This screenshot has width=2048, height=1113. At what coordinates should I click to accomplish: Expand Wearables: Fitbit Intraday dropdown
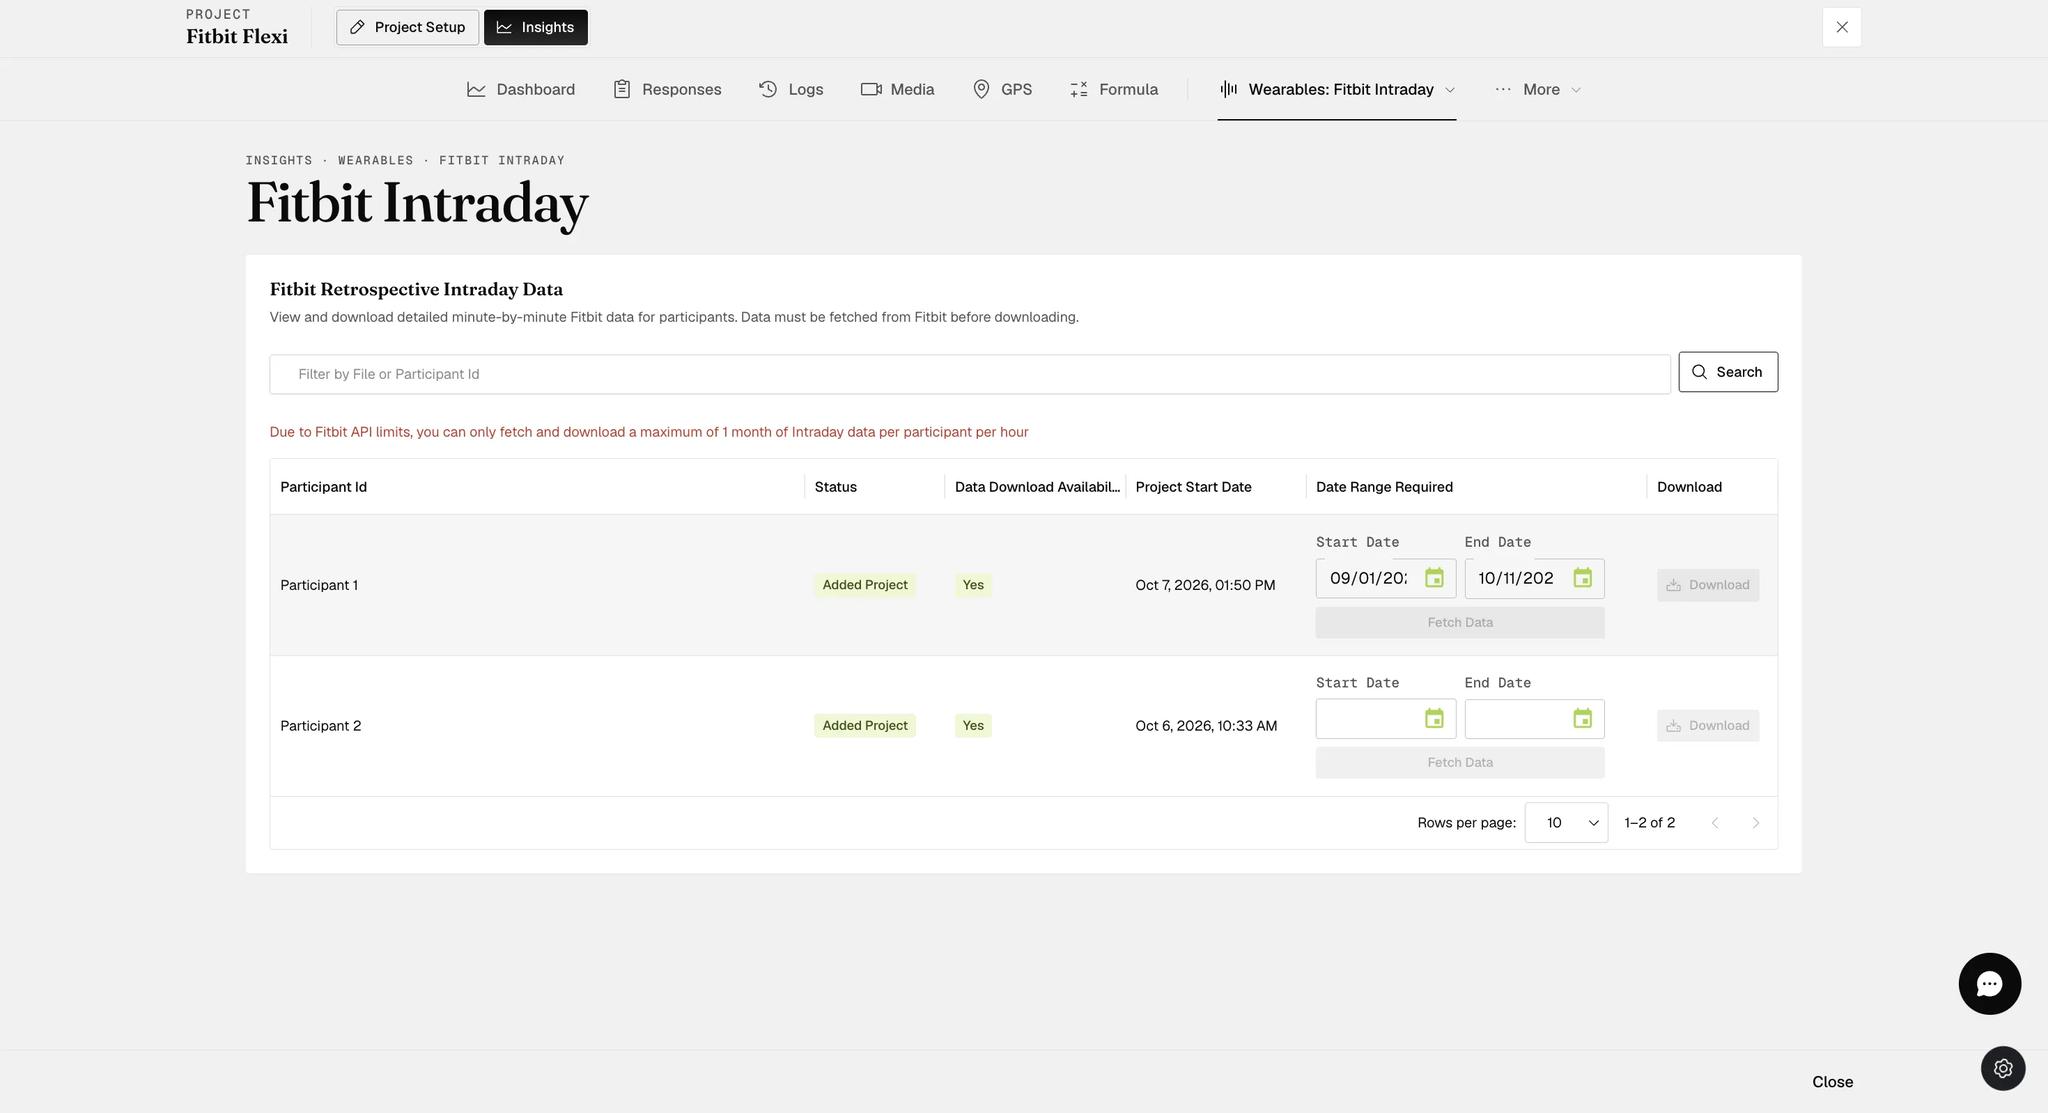tap(1337, 89)
